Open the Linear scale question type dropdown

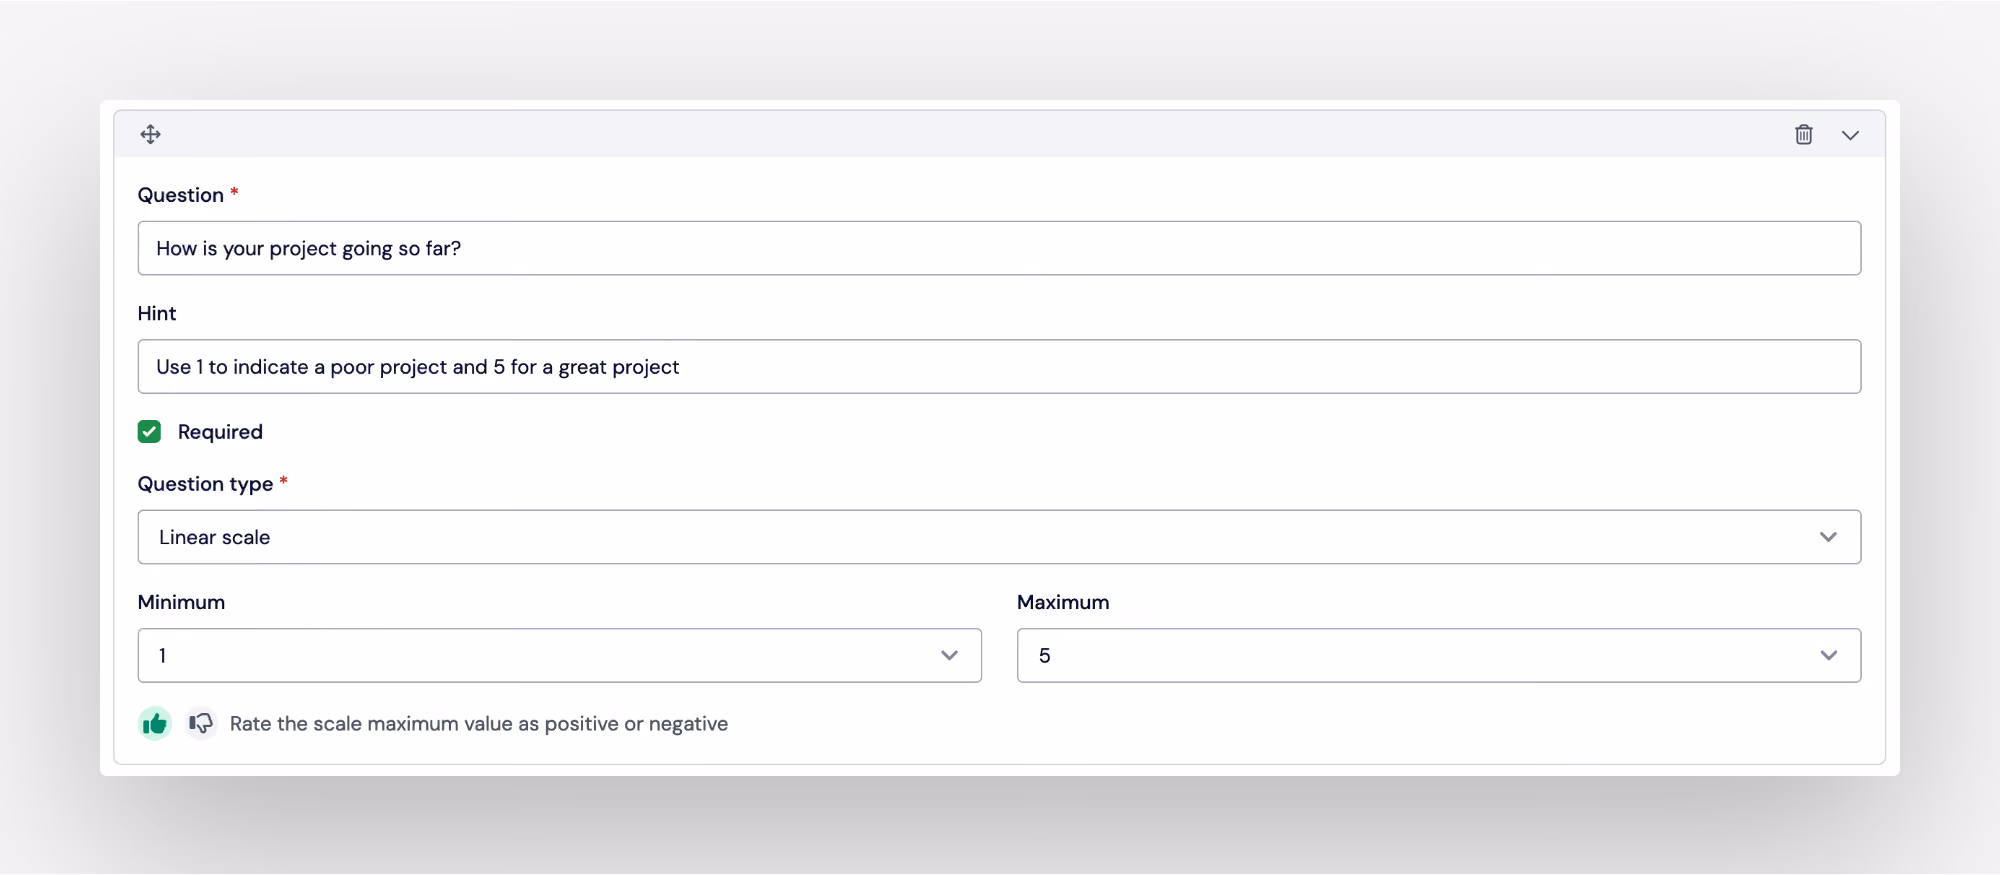pos(999,537)
